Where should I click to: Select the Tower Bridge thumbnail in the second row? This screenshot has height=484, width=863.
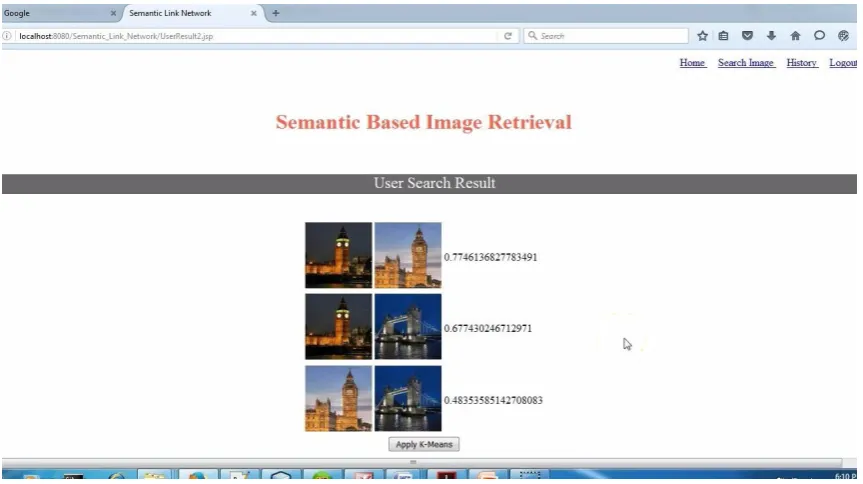[408, 327]
